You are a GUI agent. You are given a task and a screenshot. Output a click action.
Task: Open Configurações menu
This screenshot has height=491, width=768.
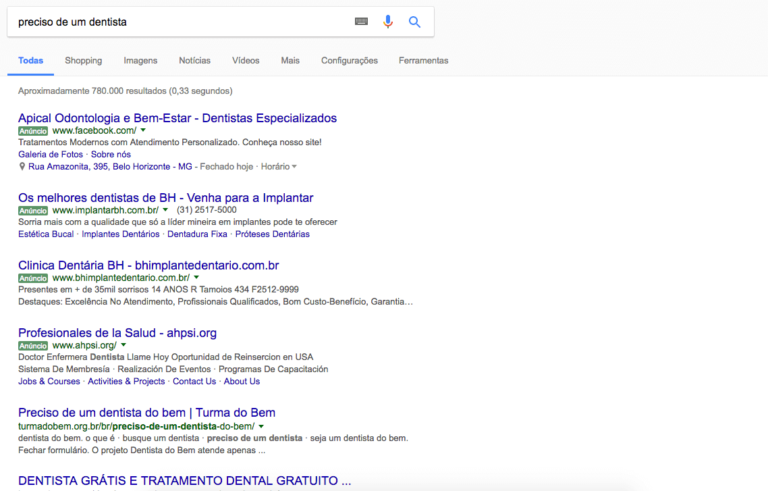(x=349, y=61)
